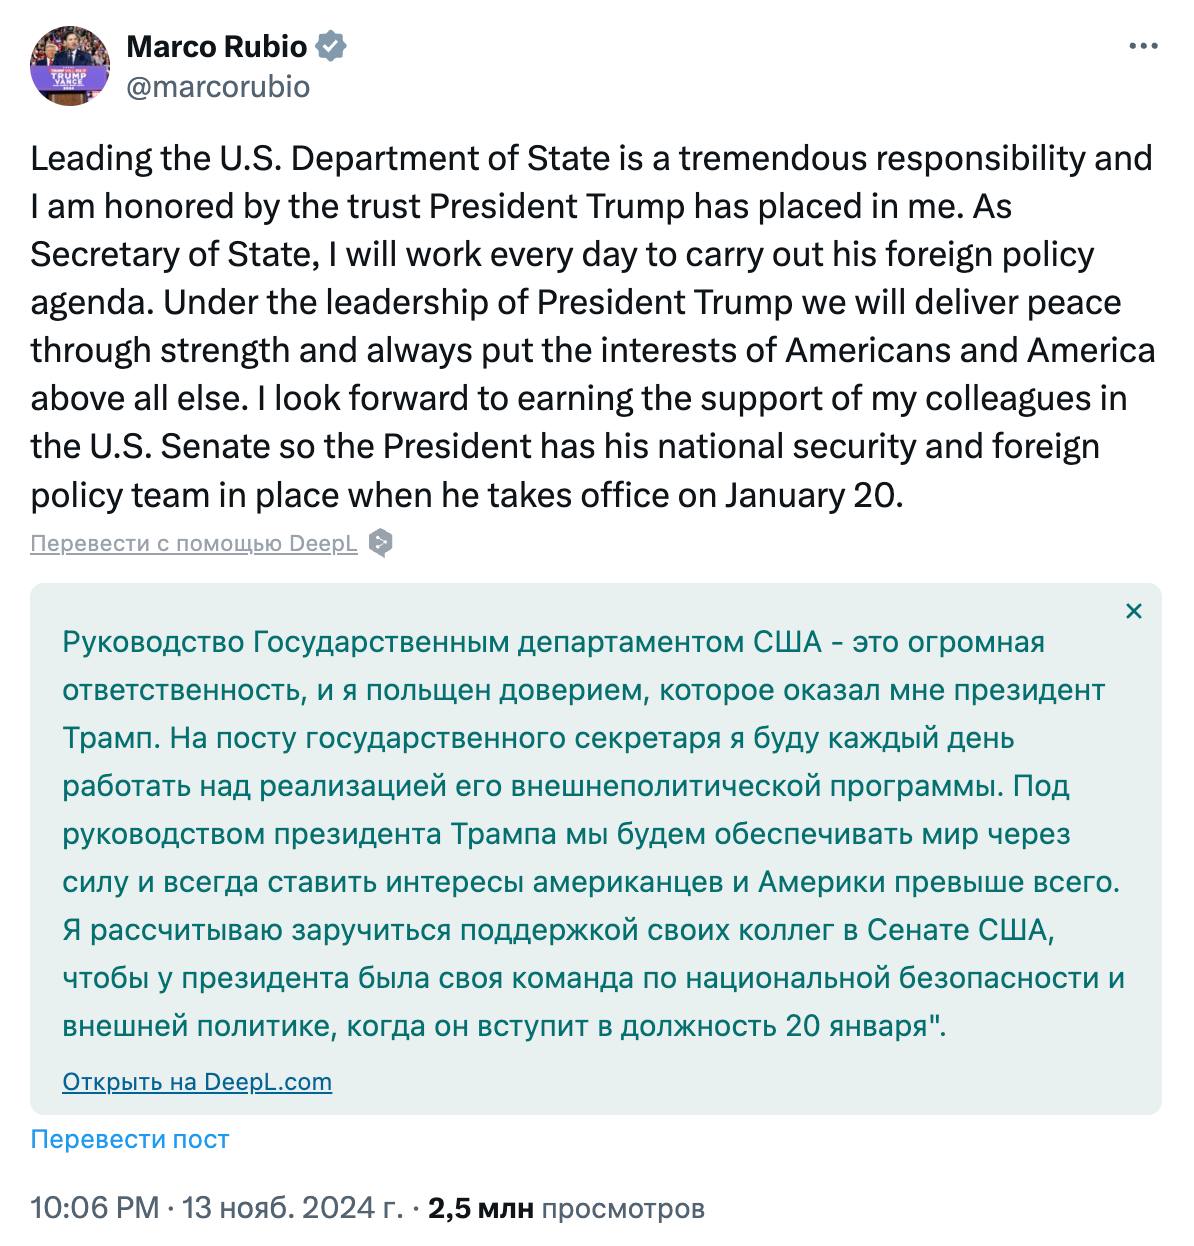Click the word 'просмотров' in the footer
Image resolution: width=1194 pixels, height=1246 pixels.
pyautogui.click(x=623, y=1208)
